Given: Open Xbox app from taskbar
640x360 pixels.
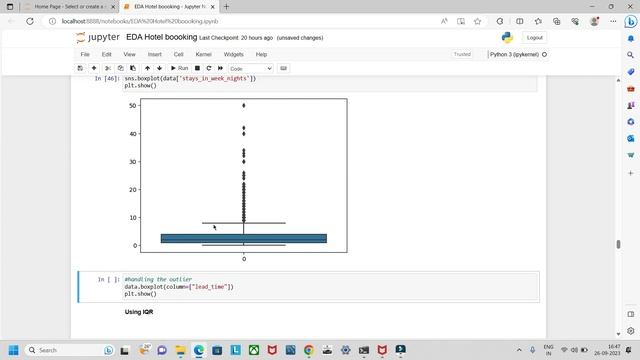Looking at the screenshot, I should click(254, 350).
